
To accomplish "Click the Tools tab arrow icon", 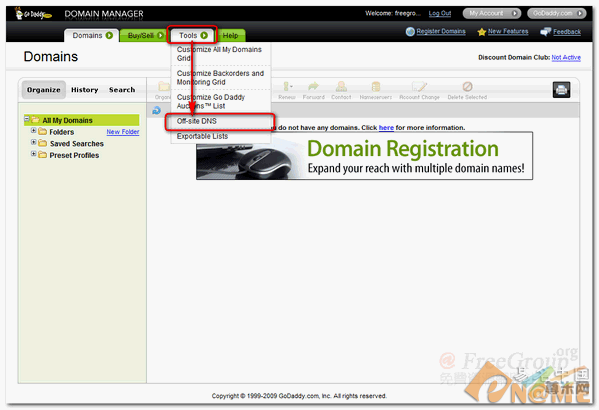I will 204,35.
